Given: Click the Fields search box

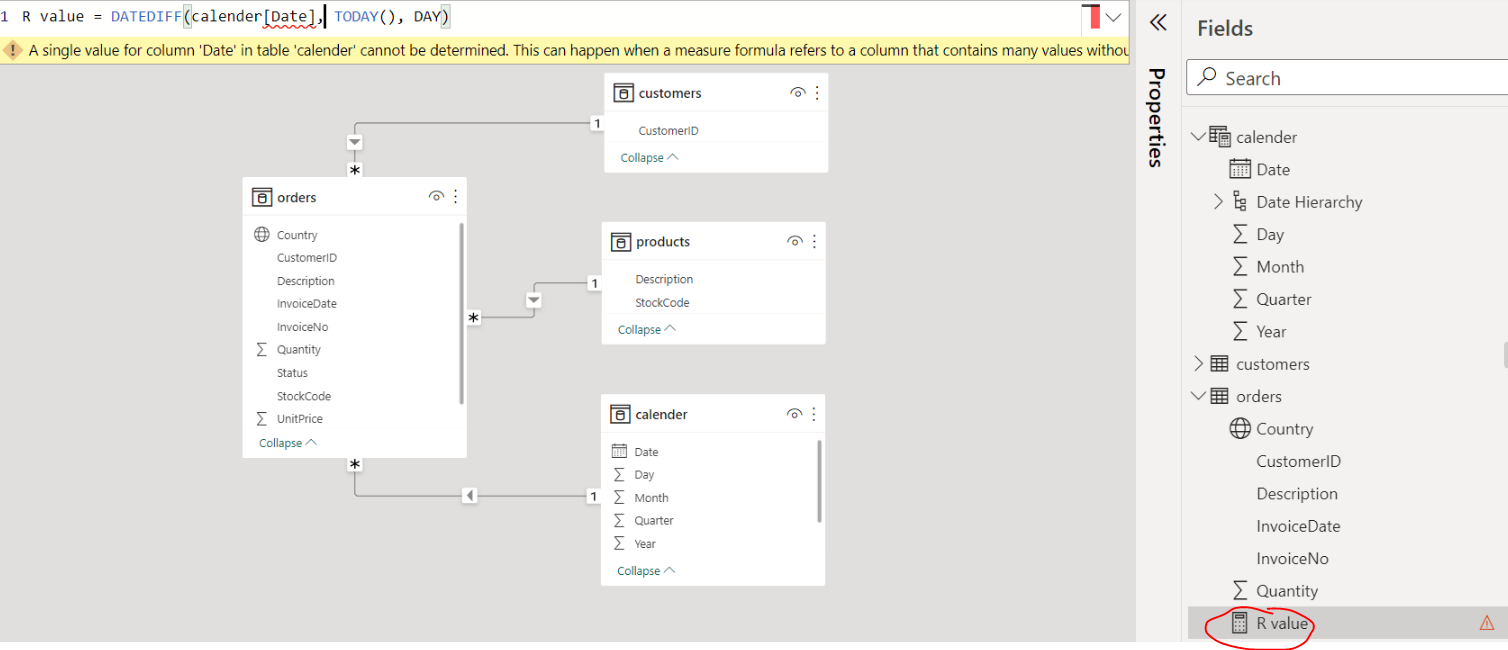Looking at the screenshot, I should coord(1347,78).
